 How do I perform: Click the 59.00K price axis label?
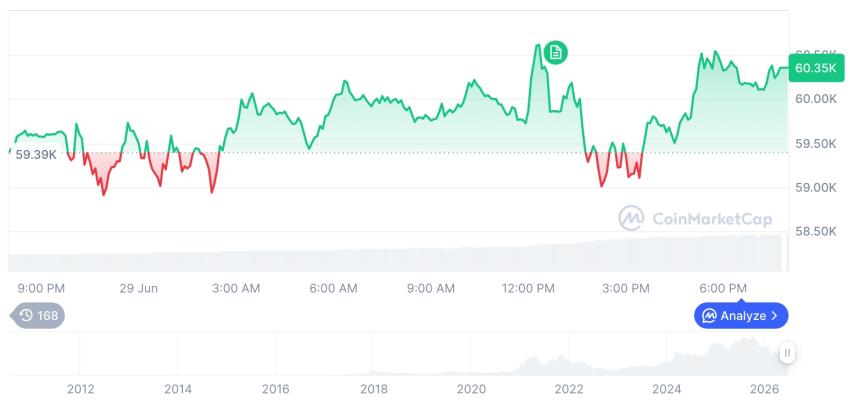click(x=816, y=188)
